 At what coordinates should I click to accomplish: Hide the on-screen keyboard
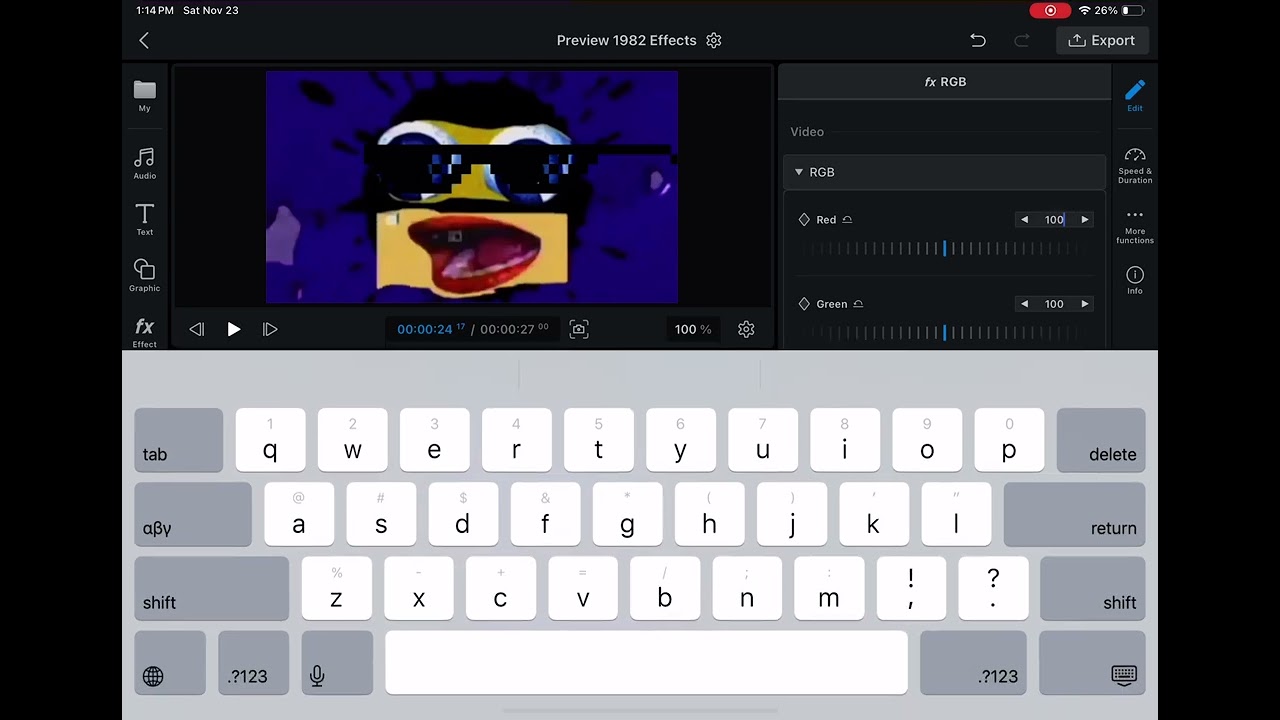point(1093,662)
